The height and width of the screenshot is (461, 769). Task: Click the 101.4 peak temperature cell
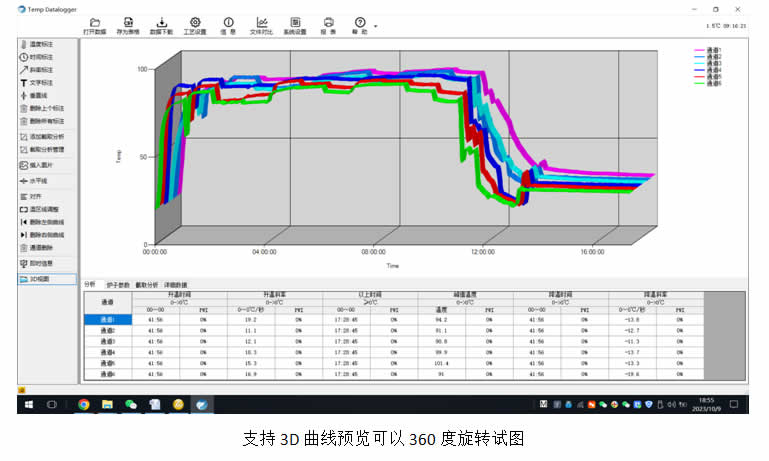click(x=441, y=363)
